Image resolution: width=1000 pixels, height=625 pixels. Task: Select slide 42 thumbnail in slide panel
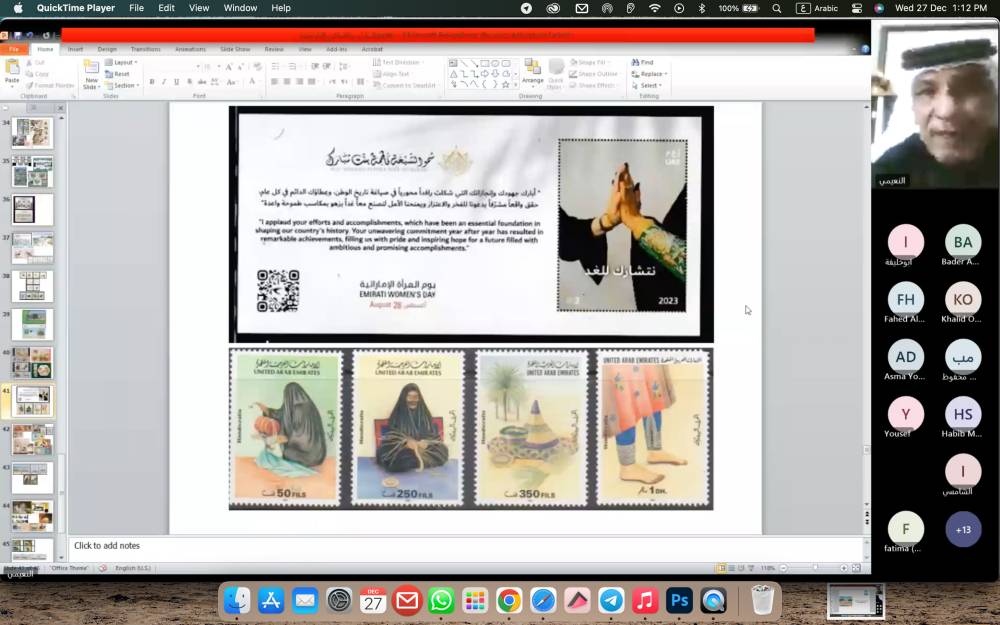click(x=32, y=439)
